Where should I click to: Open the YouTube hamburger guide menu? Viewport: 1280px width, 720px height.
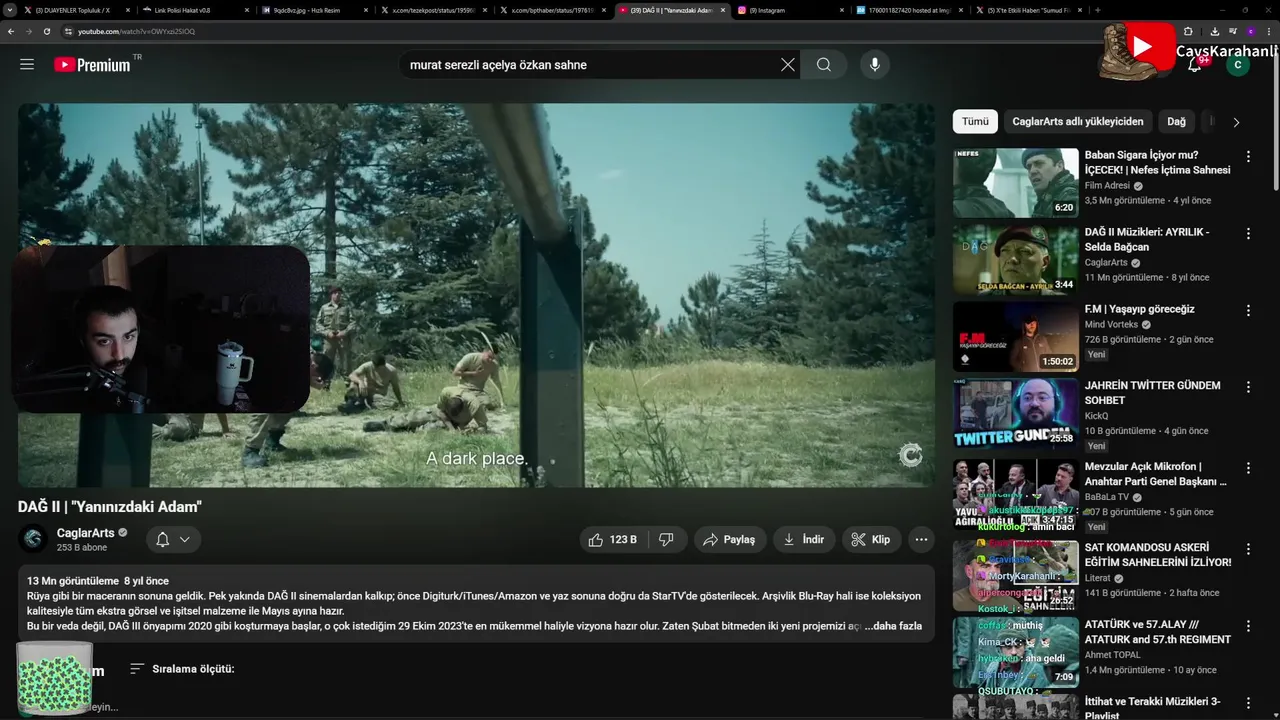(x=27, y=64)
